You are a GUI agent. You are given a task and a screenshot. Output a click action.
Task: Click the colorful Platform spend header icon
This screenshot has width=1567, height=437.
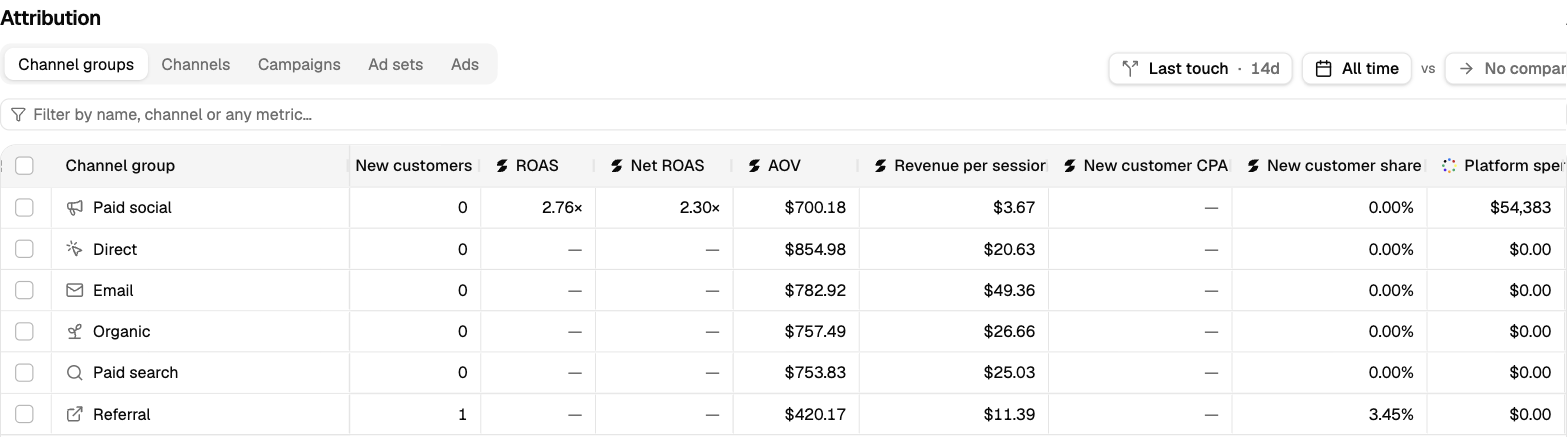click(x=1449, y=166)
